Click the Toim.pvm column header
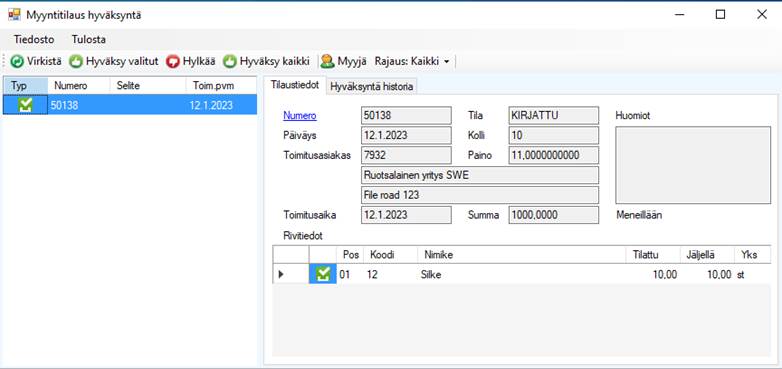 click(x=221, y=86)
